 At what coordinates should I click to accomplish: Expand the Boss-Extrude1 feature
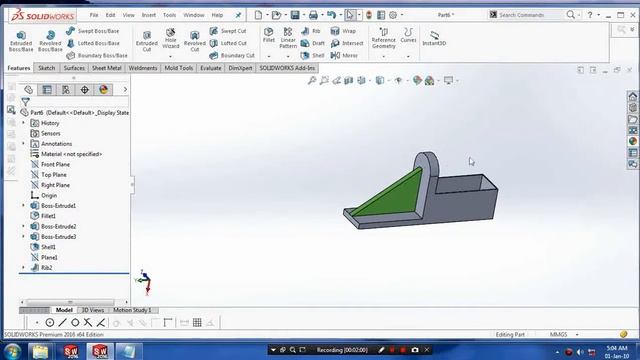coord(23,206)
